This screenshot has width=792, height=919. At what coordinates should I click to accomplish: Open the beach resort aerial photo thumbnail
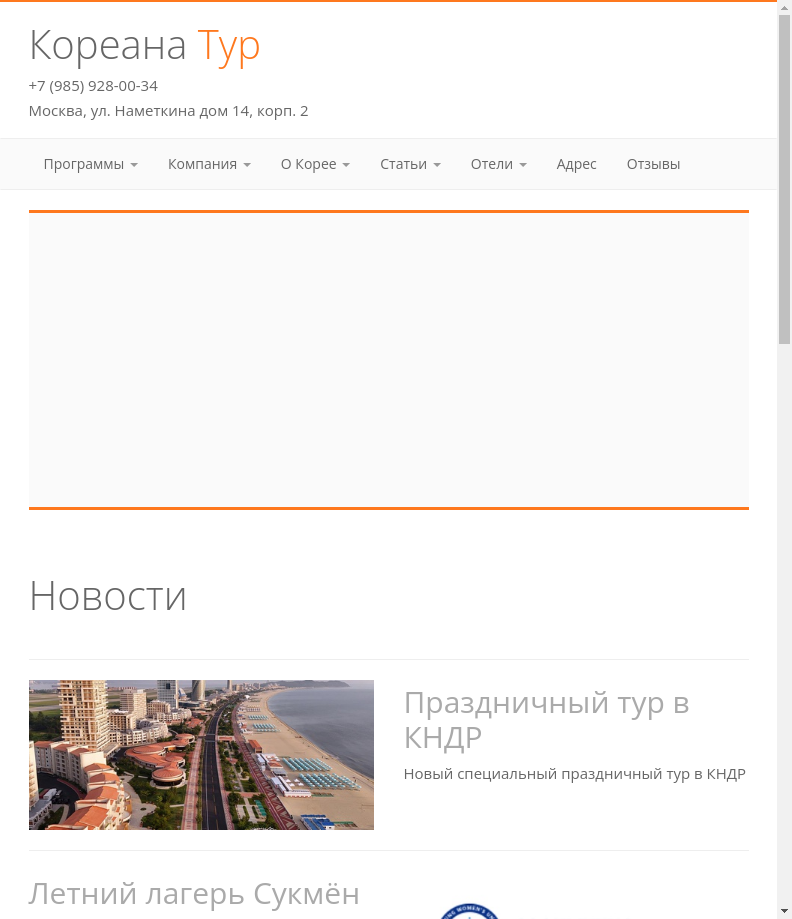coord(201,755)
